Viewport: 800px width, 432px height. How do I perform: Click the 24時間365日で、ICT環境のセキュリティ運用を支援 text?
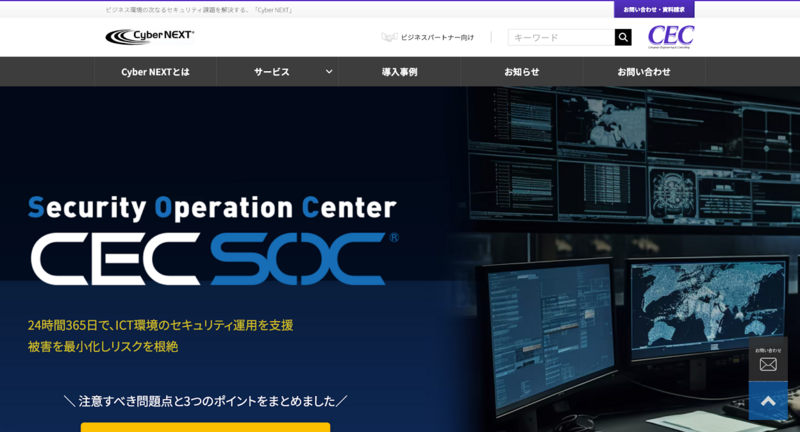[x=160, y=325]
